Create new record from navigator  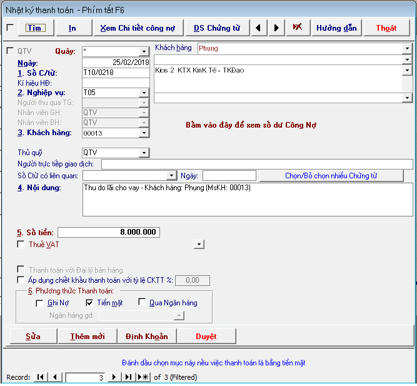click(x=143, y=377)
